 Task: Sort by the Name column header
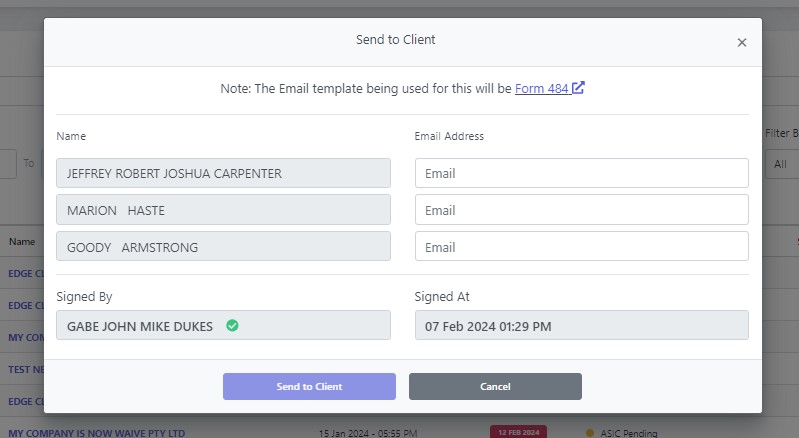[x=22, y=241]
